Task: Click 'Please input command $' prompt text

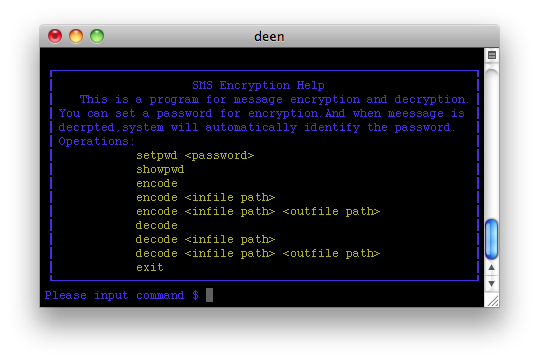Action: tap(122, 295)
